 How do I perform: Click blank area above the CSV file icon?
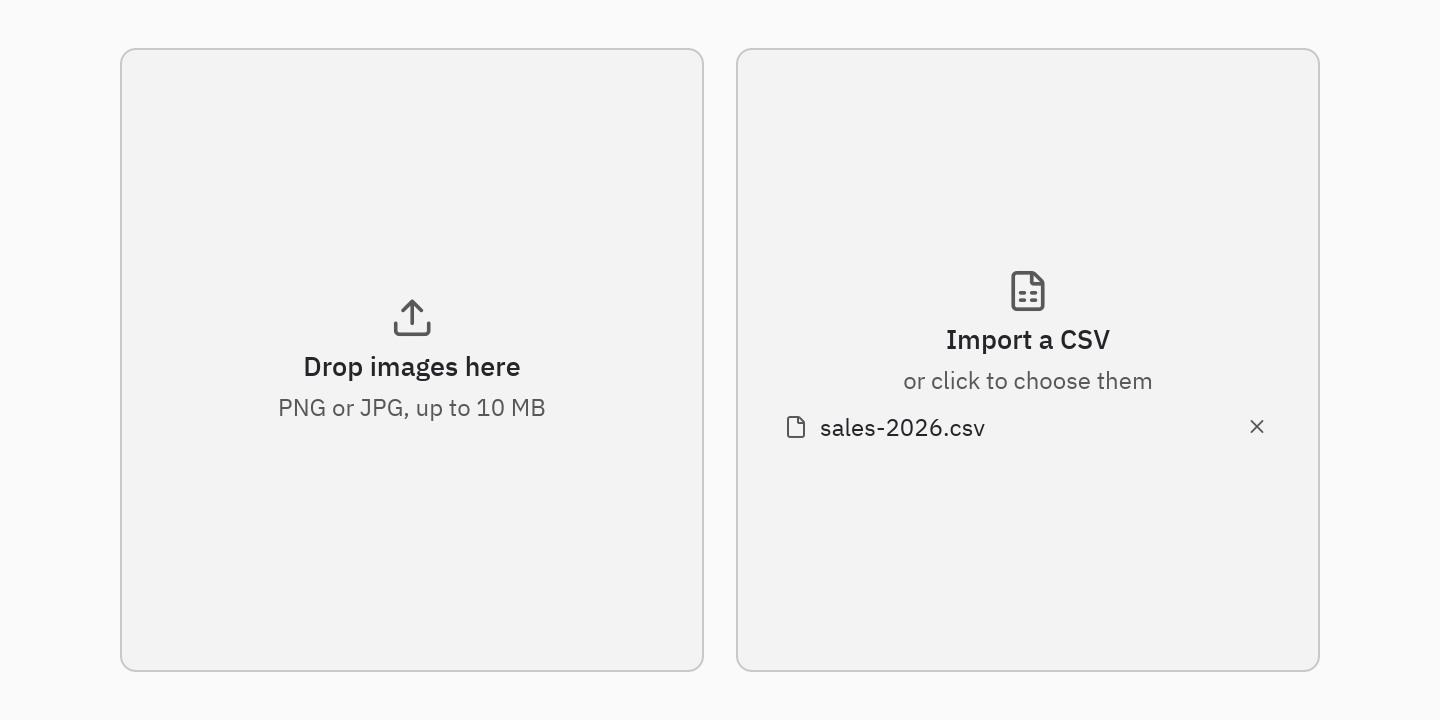[x=1028, y=160]
